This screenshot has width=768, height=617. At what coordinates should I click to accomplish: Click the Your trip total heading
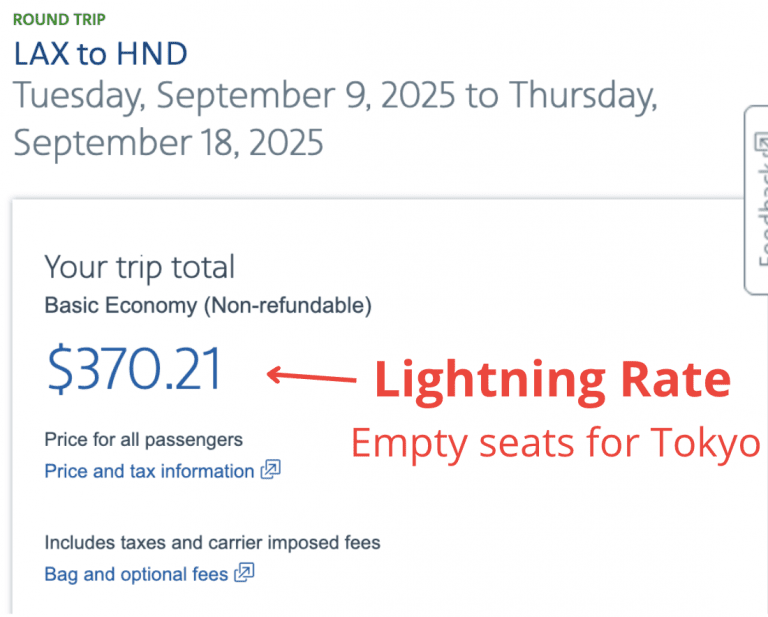[139, 267]
